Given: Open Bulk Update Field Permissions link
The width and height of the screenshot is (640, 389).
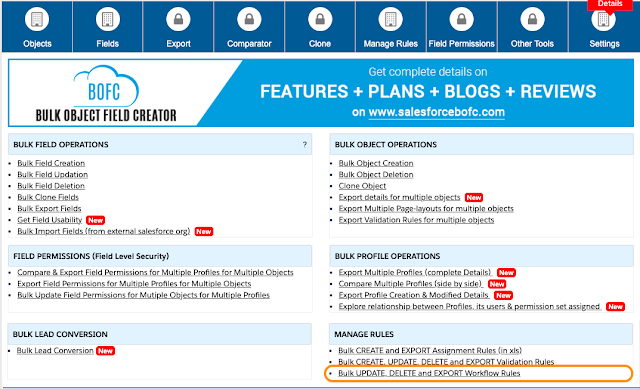Looking at the screenshot, I should click(143, 295).
